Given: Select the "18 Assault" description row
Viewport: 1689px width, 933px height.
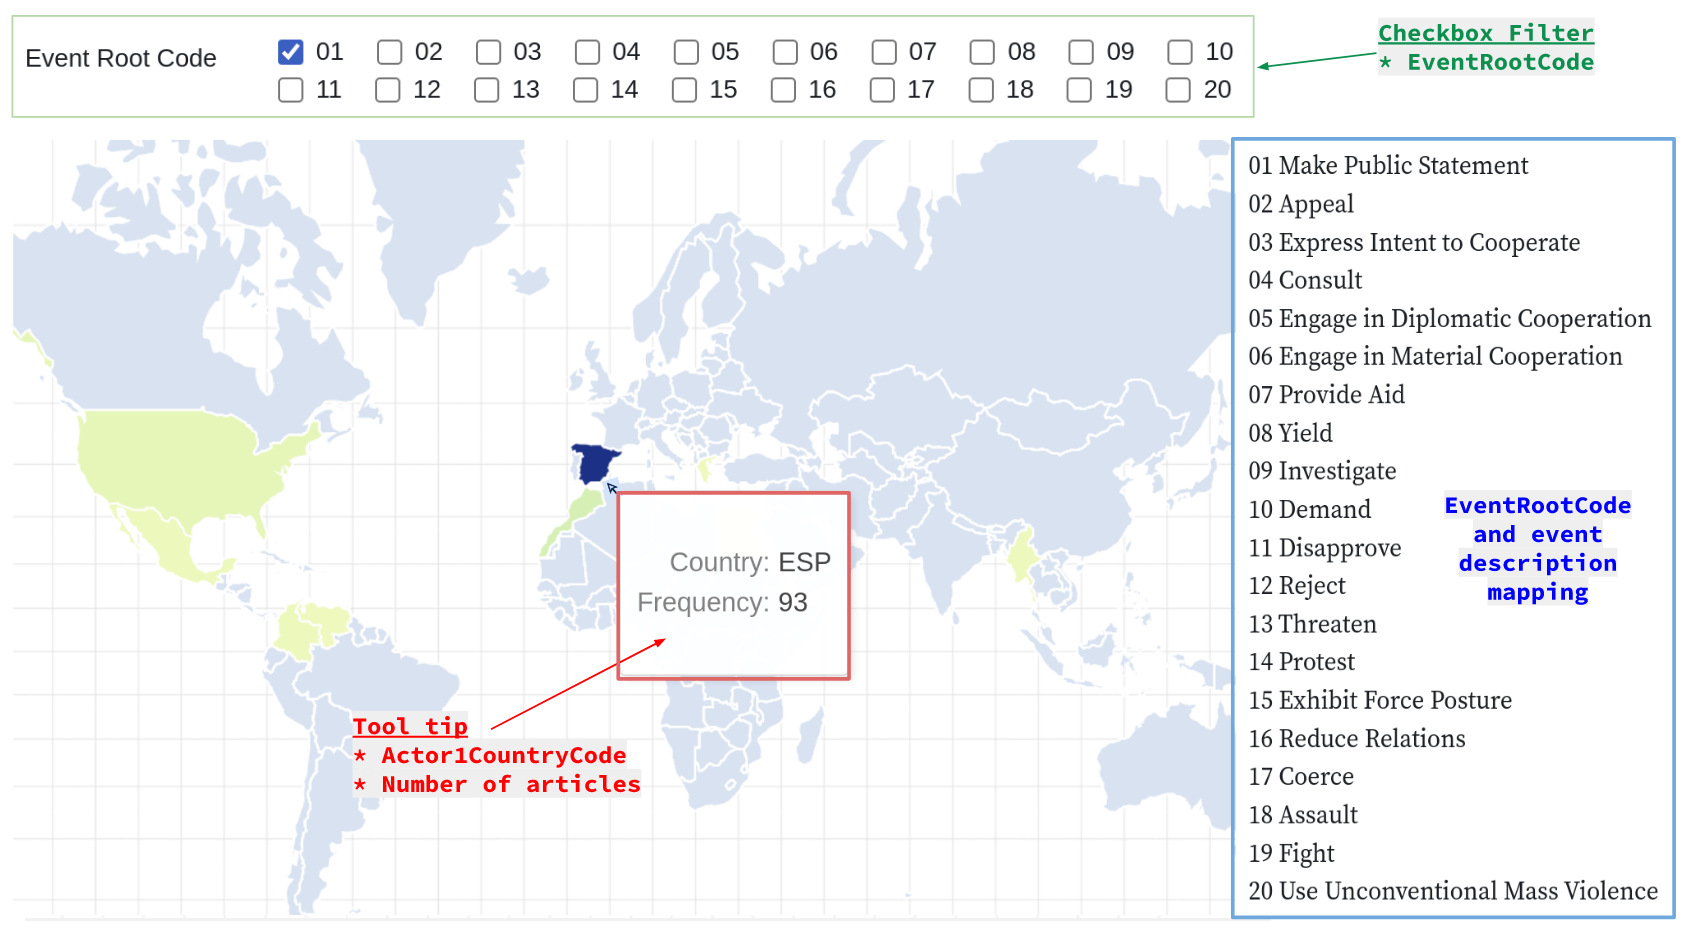Looking at the screenshot, I should pyautogui.click(x=1303, y=815).
